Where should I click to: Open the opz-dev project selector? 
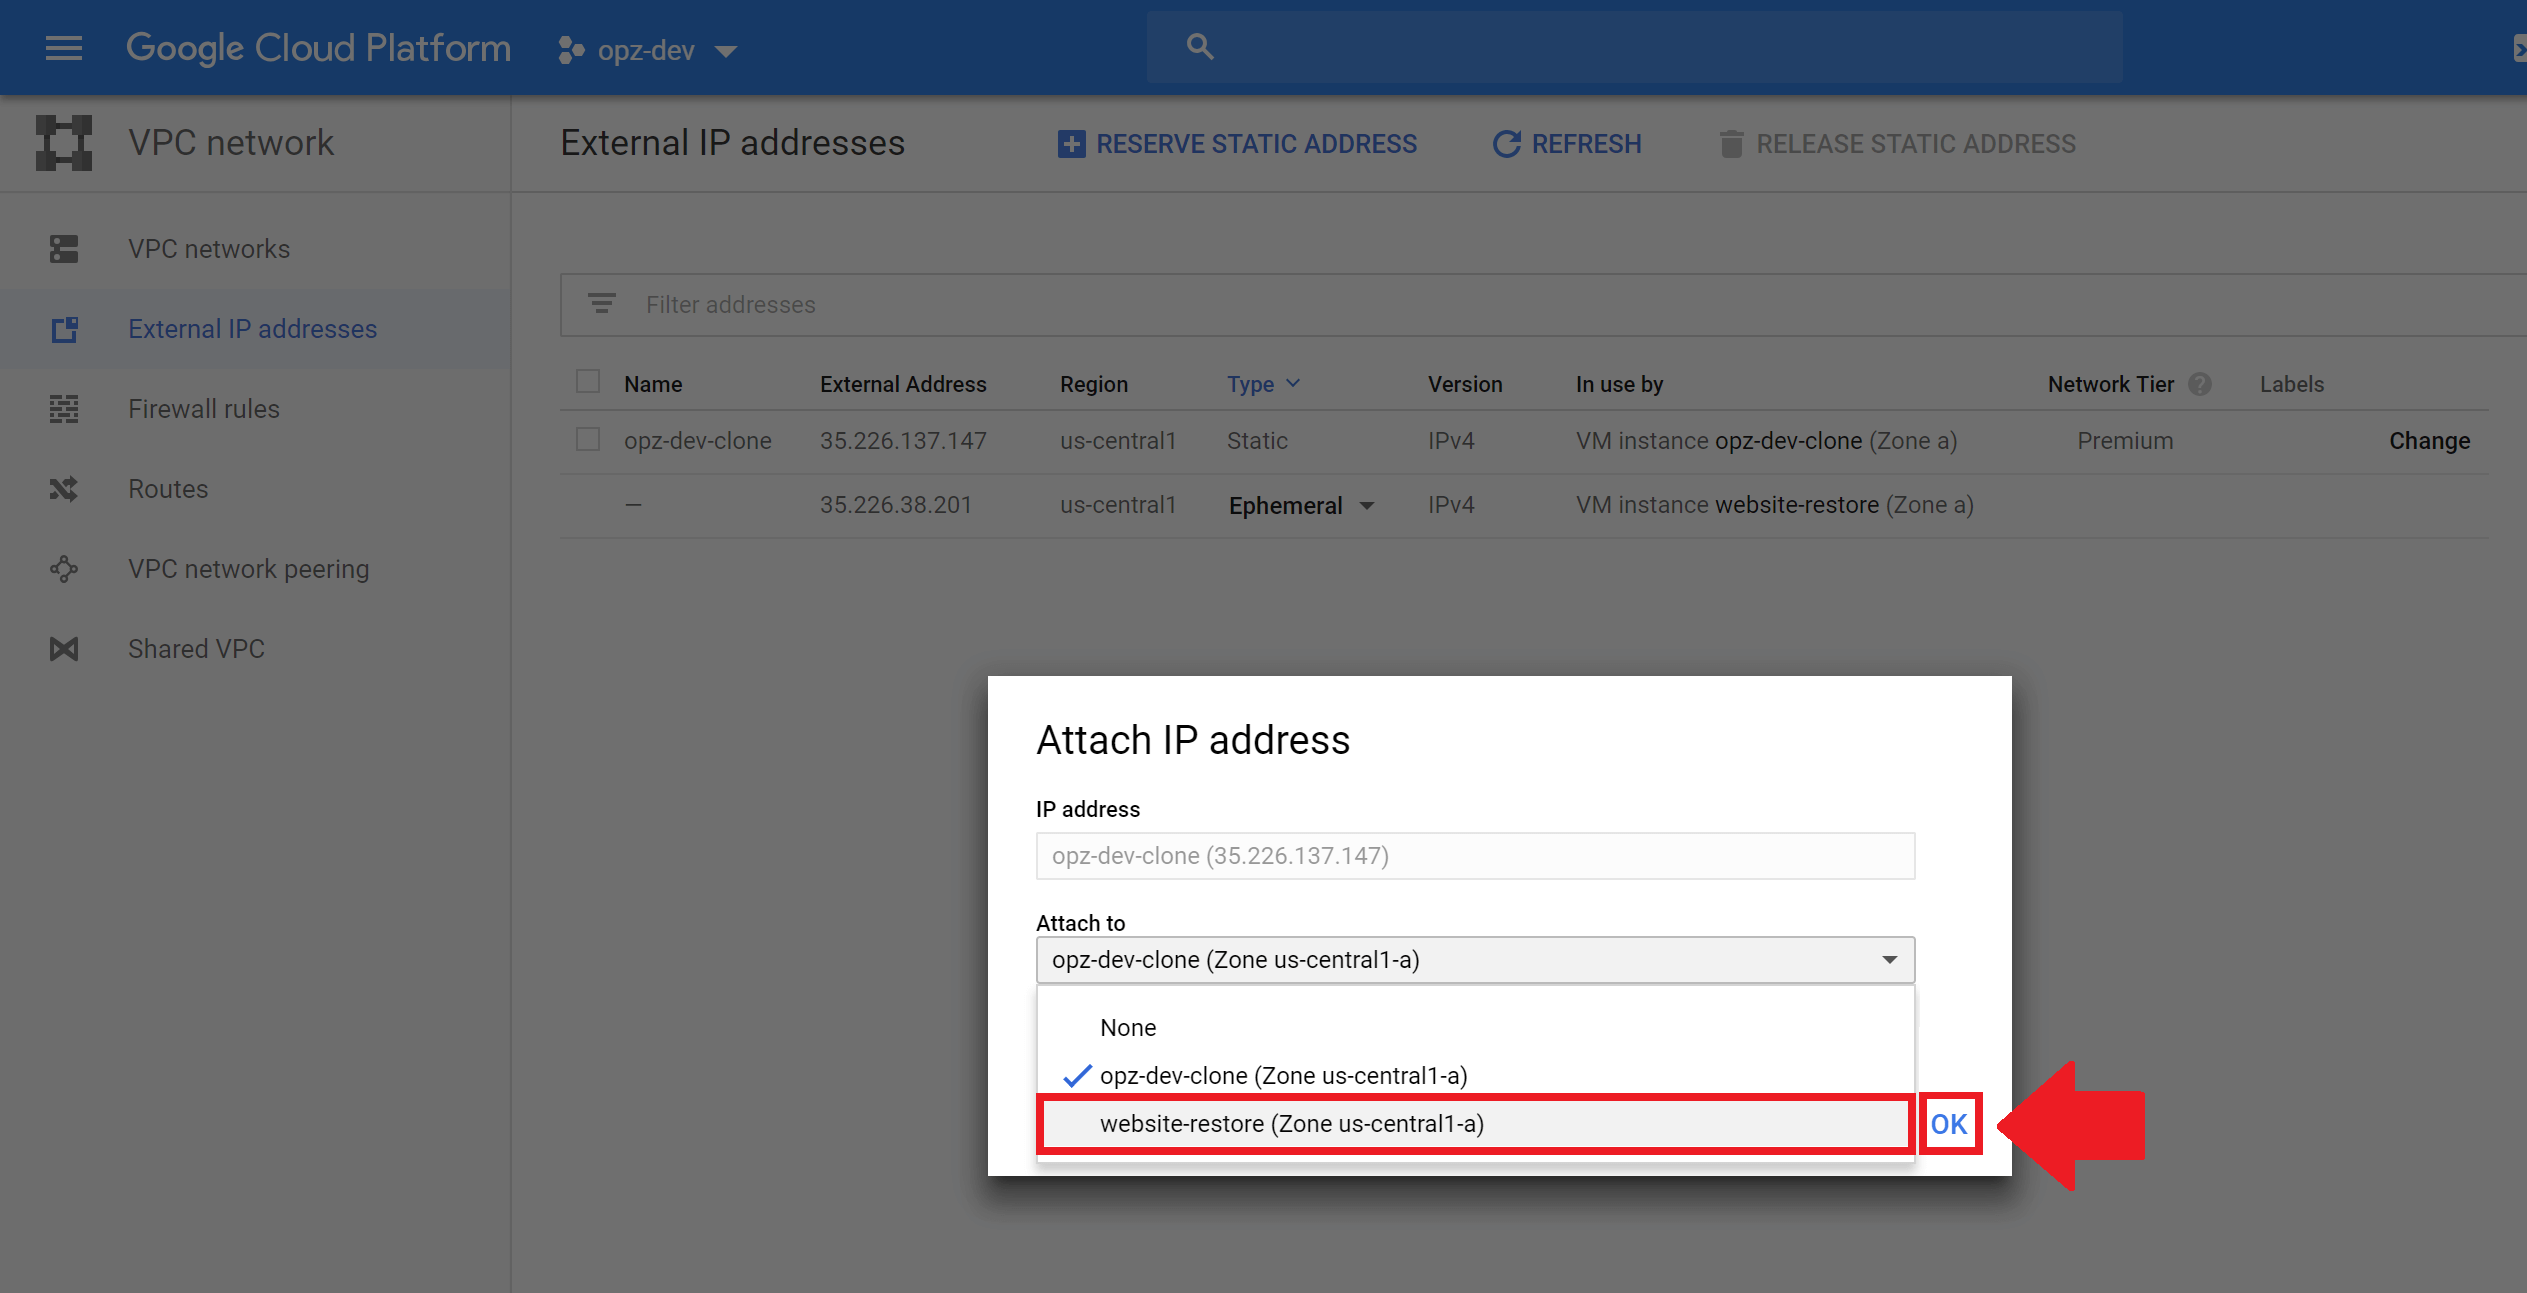point(648,50)
